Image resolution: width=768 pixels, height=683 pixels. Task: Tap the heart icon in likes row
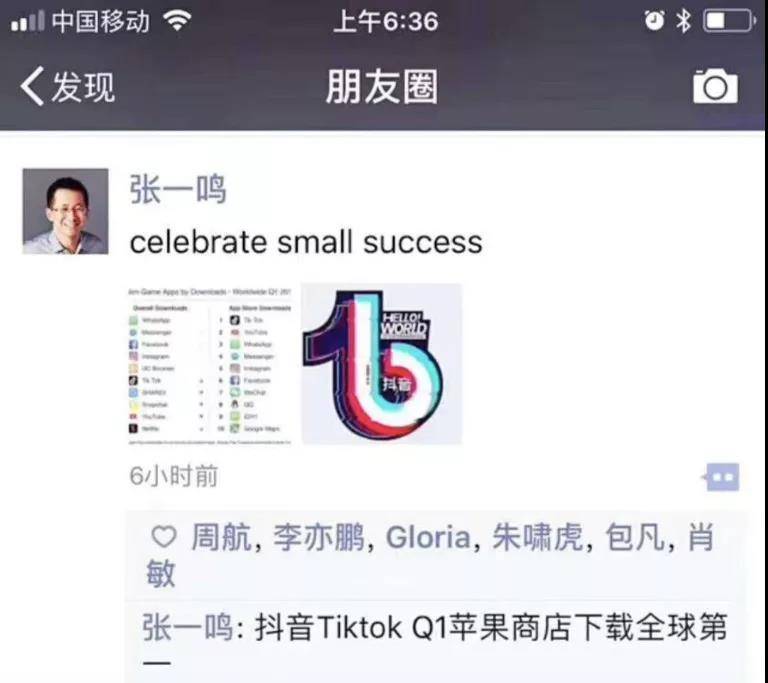click(x=164, y=537)
